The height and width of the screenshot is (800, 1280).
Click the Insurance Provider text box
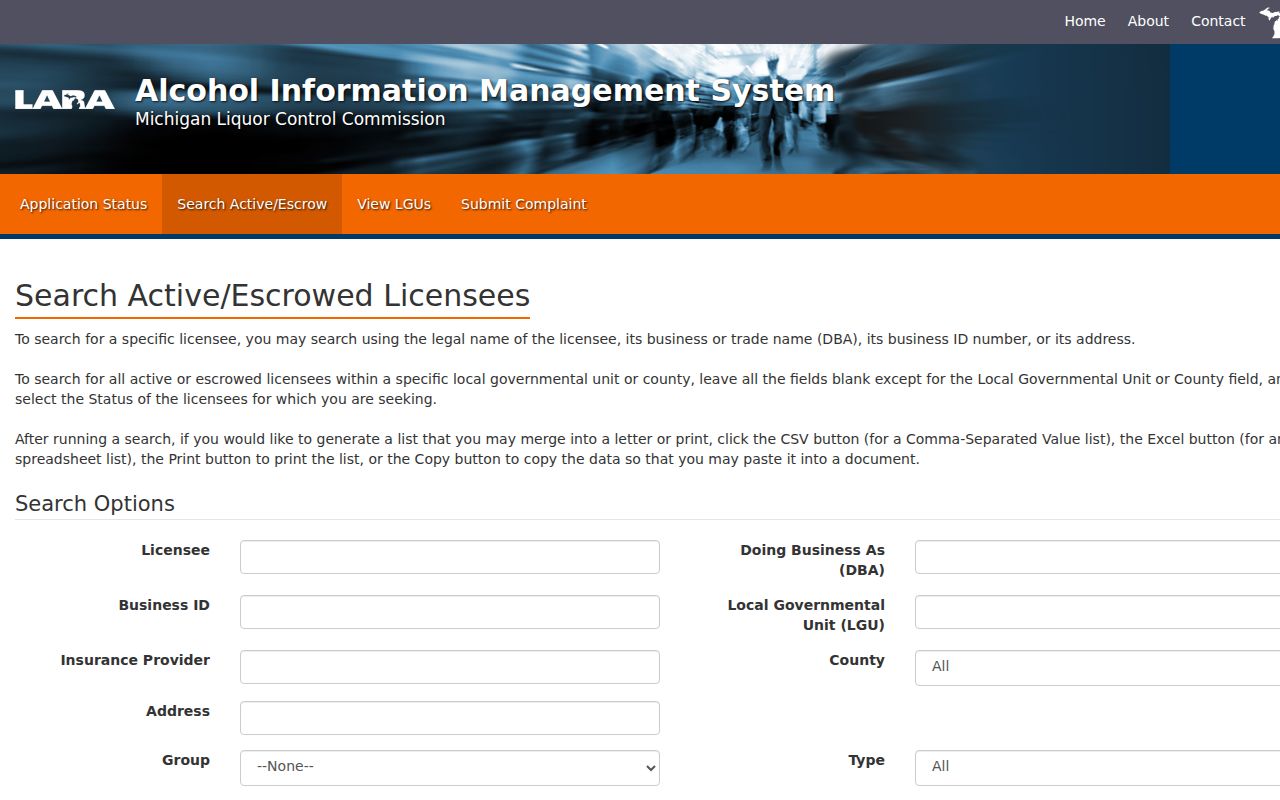click(x=450, y=667)
